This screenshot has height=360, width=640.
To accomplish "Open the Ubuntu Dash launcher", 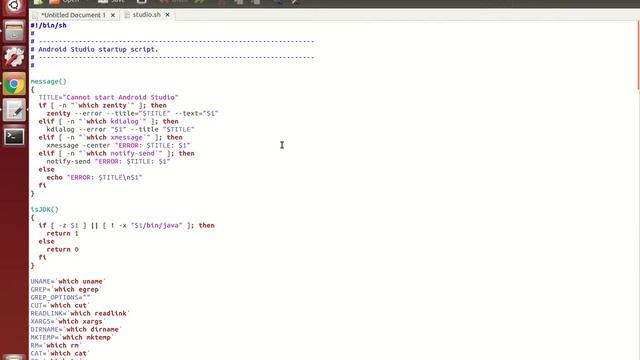I will [14, 7].
